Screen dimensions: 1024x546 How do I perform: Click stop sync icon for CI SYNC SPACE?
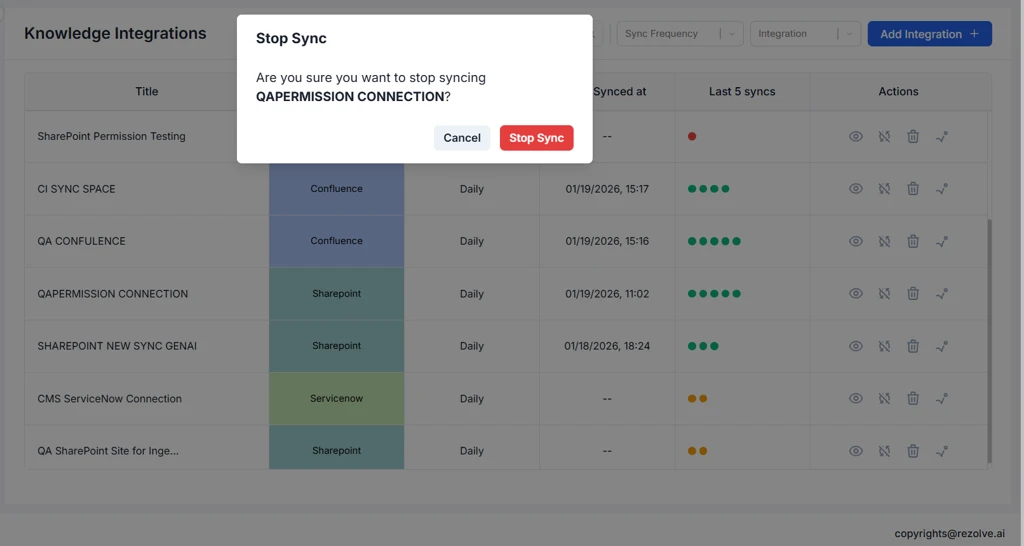(x=884, y=189)
